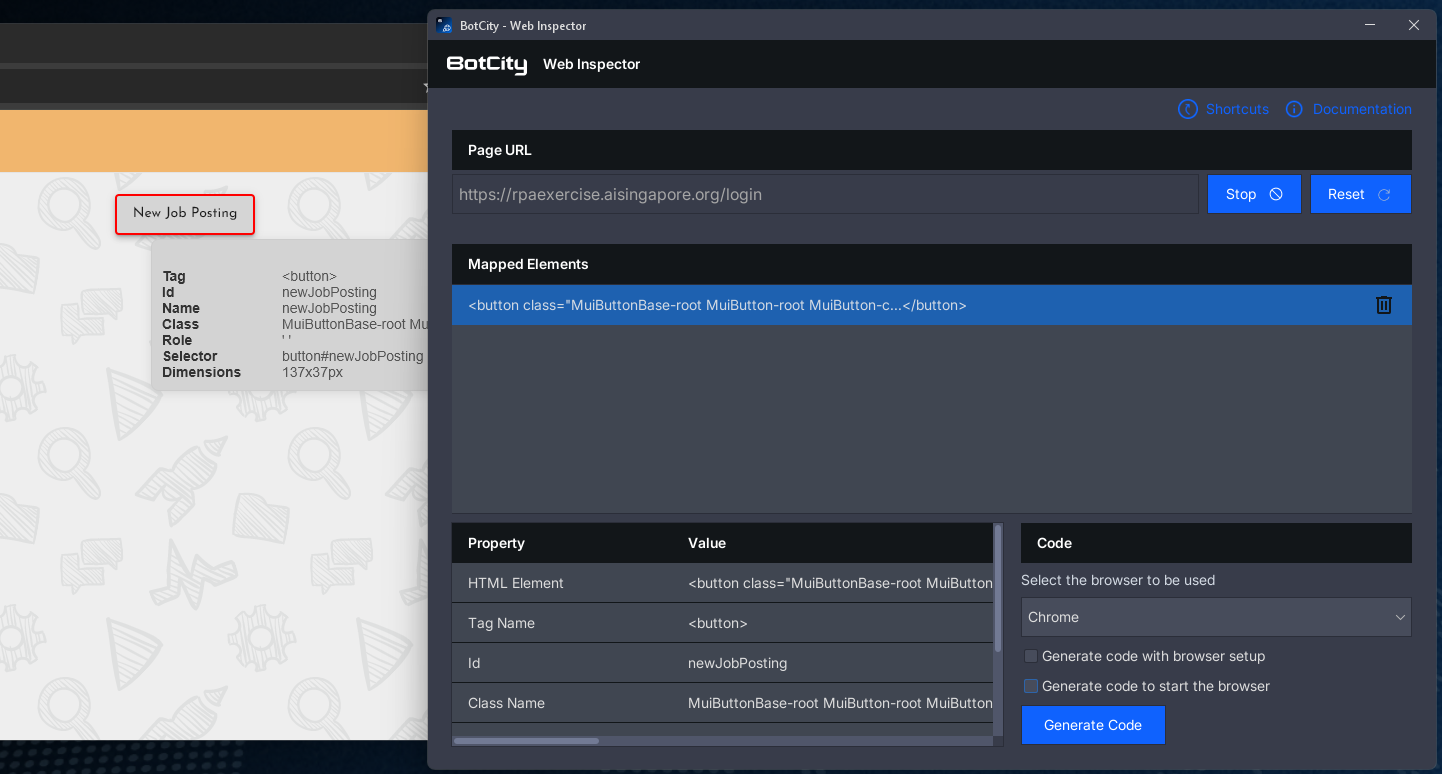Select the mapped button element row
Image resolution: width=1442 pixels, height=774 pixels.
coord(900,305)
